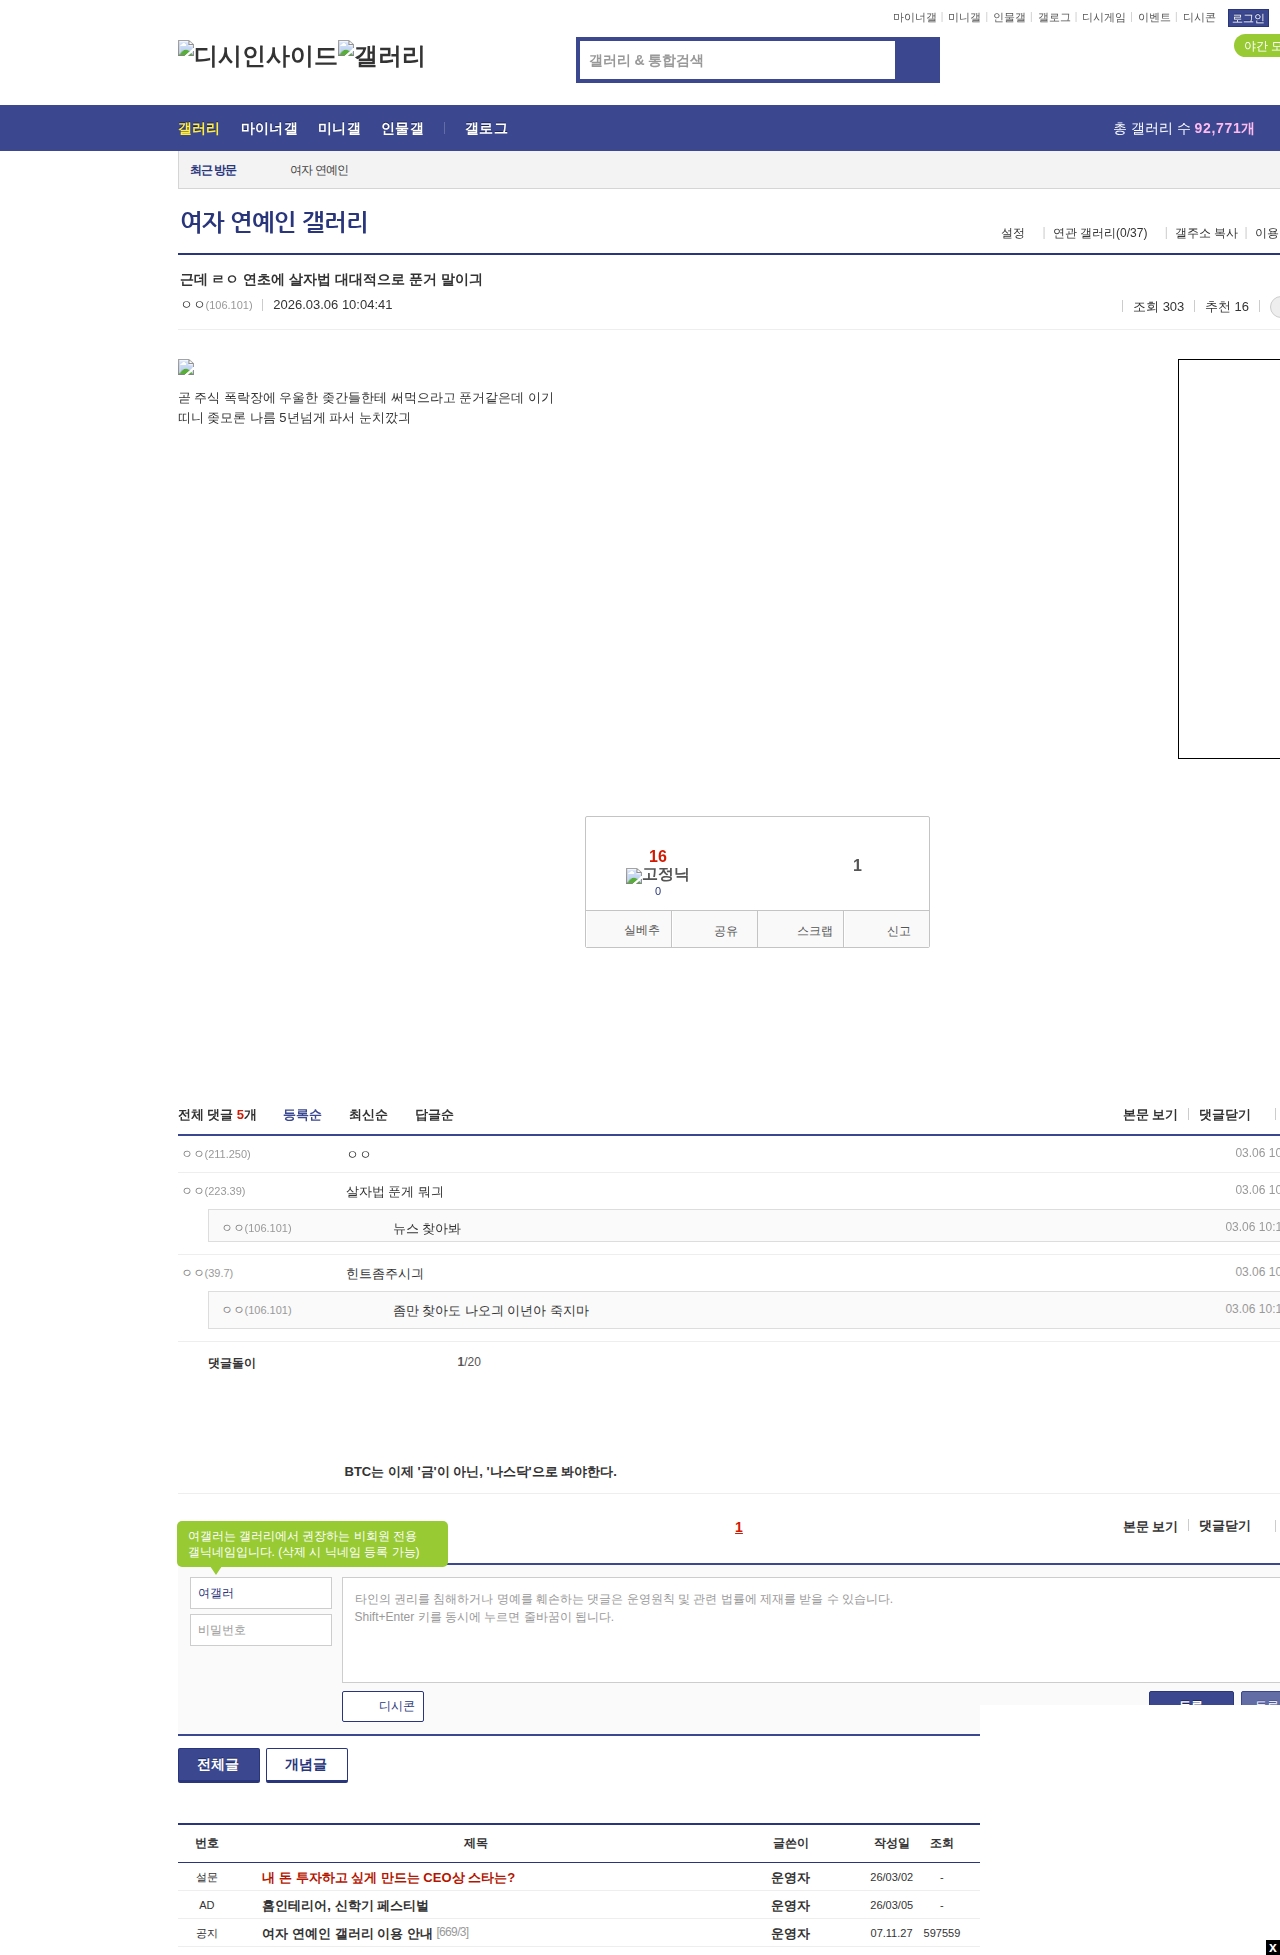Click the search button beside the search box
Screen dimensions: 1280x1955
[917, 60]
